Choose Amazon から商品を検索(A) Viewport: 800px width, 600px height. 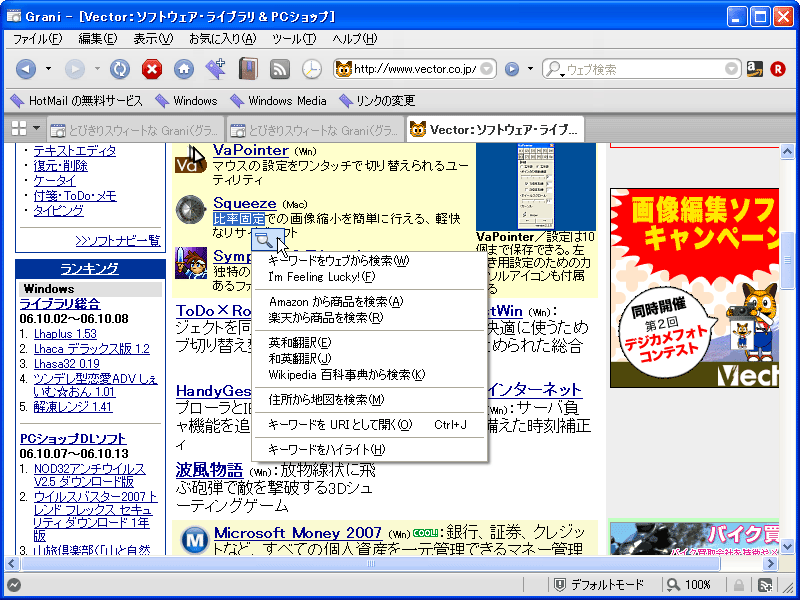coord(369,302)
